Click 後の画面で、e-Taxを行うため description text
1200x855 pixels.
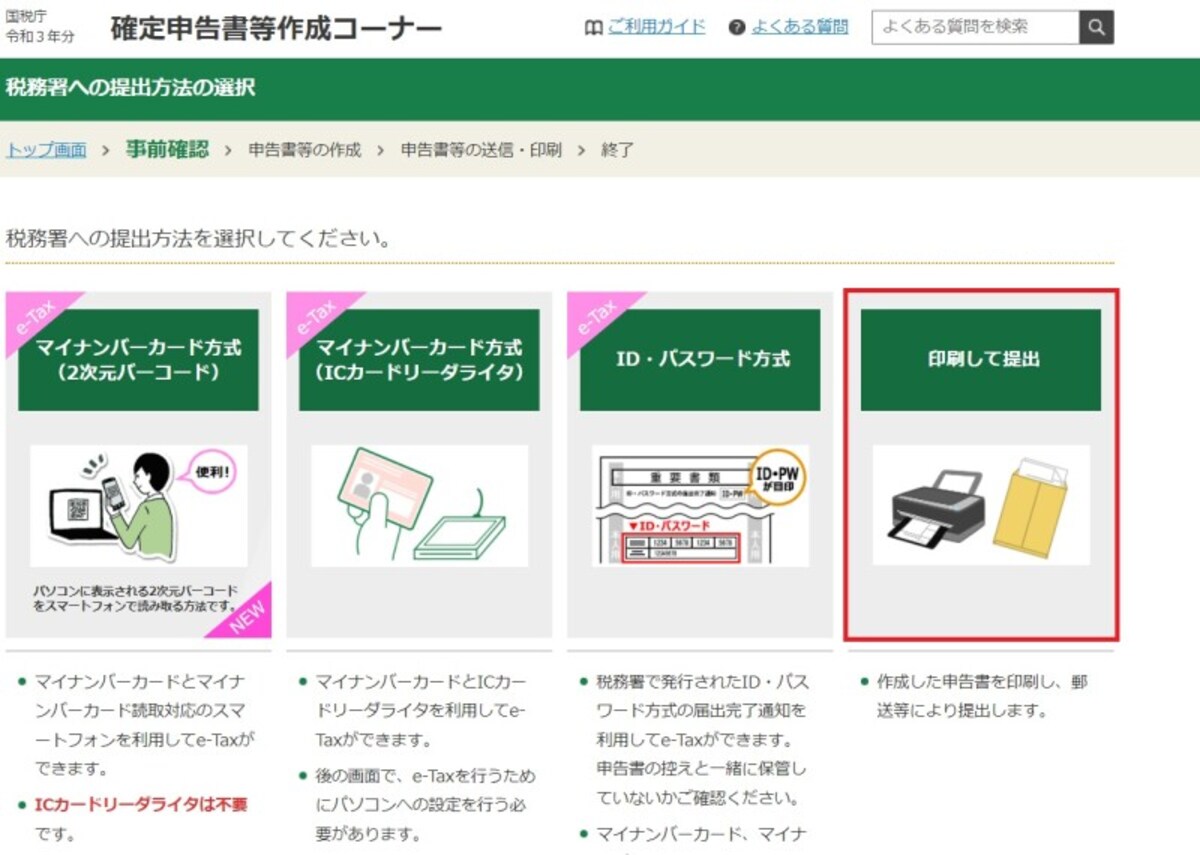click(425, 805)
